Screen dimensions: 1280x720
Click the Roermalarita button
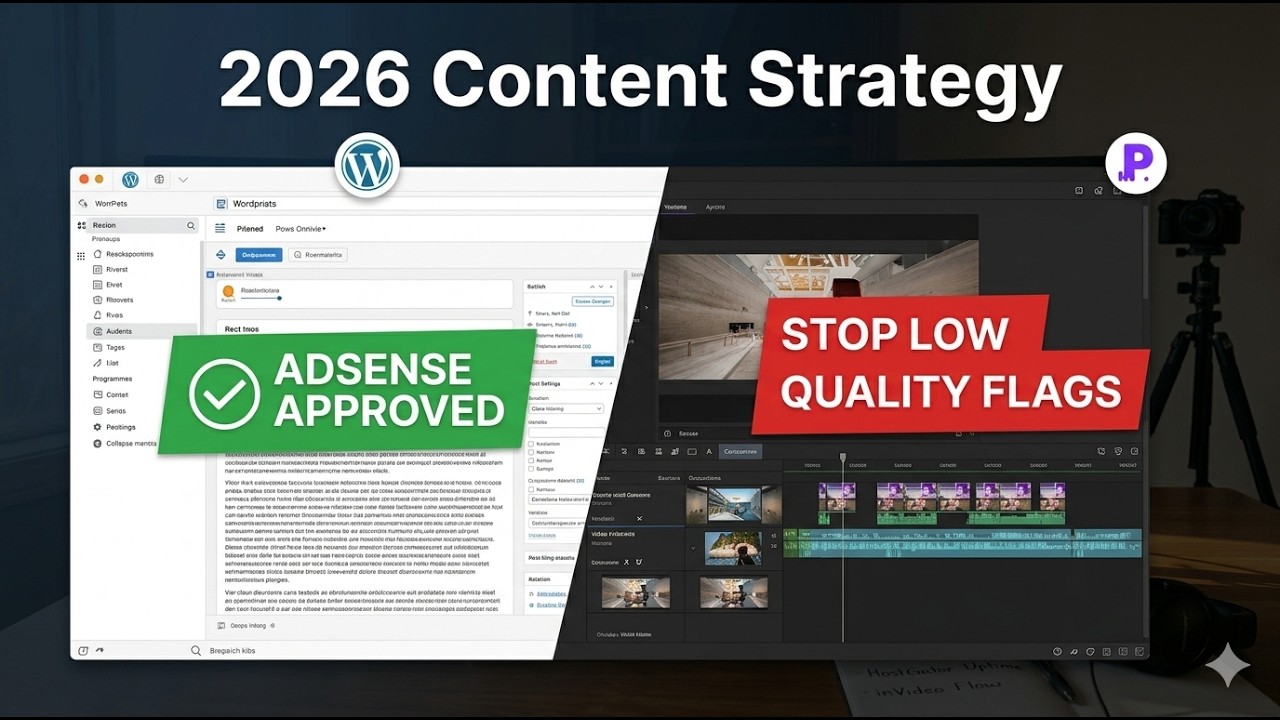pyautogui.click(x=318, y=255)
